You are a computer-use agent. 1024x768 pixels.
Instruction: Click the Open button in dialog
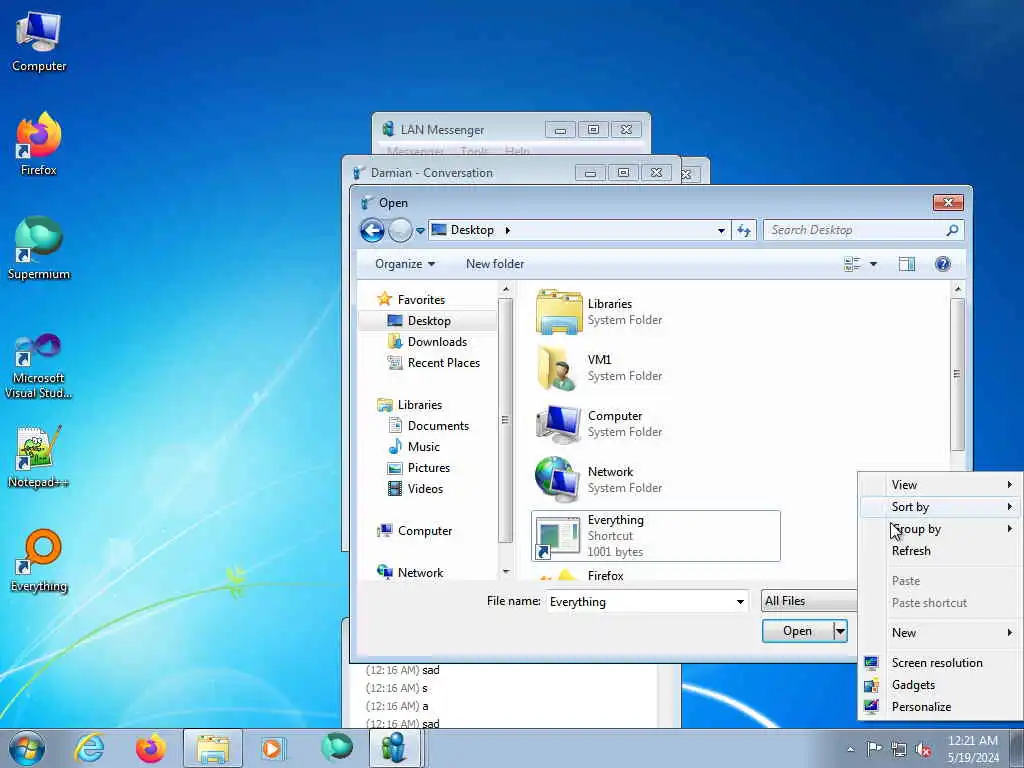click(x=797, y=631)
